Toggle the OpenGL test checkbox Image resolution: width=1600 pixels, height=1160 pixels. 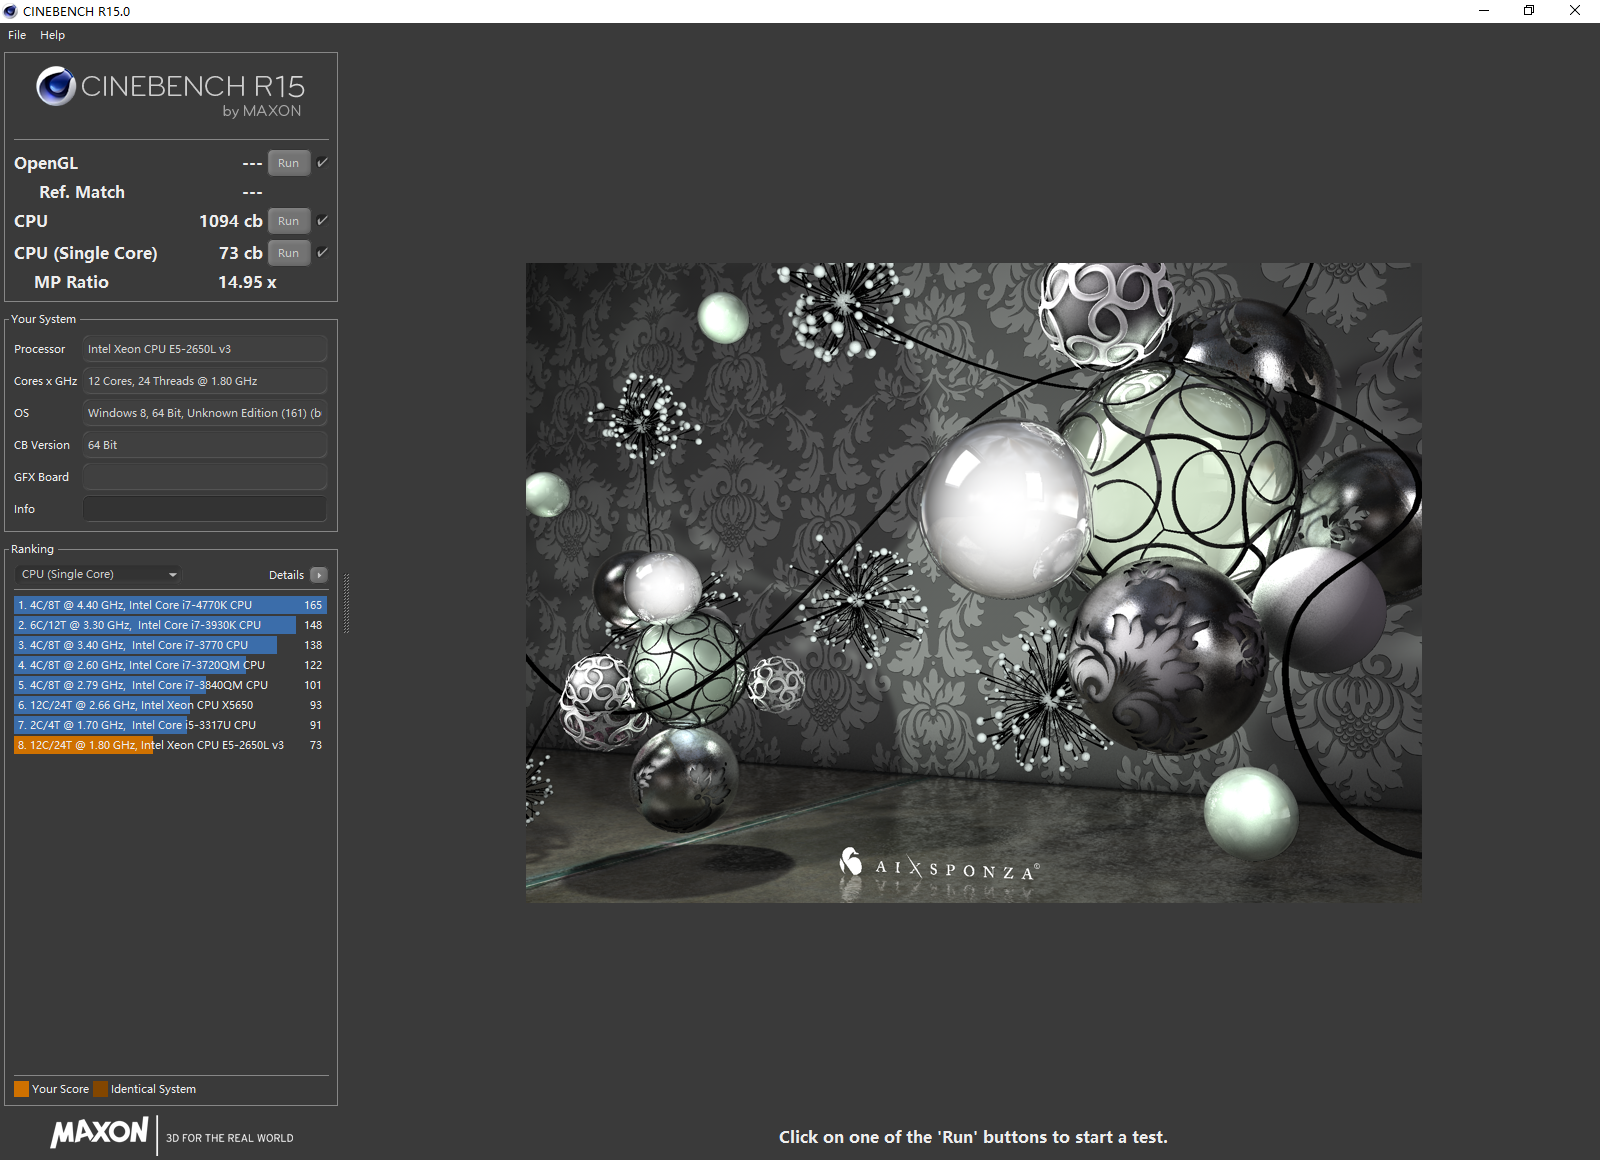(x=322, y=162)
